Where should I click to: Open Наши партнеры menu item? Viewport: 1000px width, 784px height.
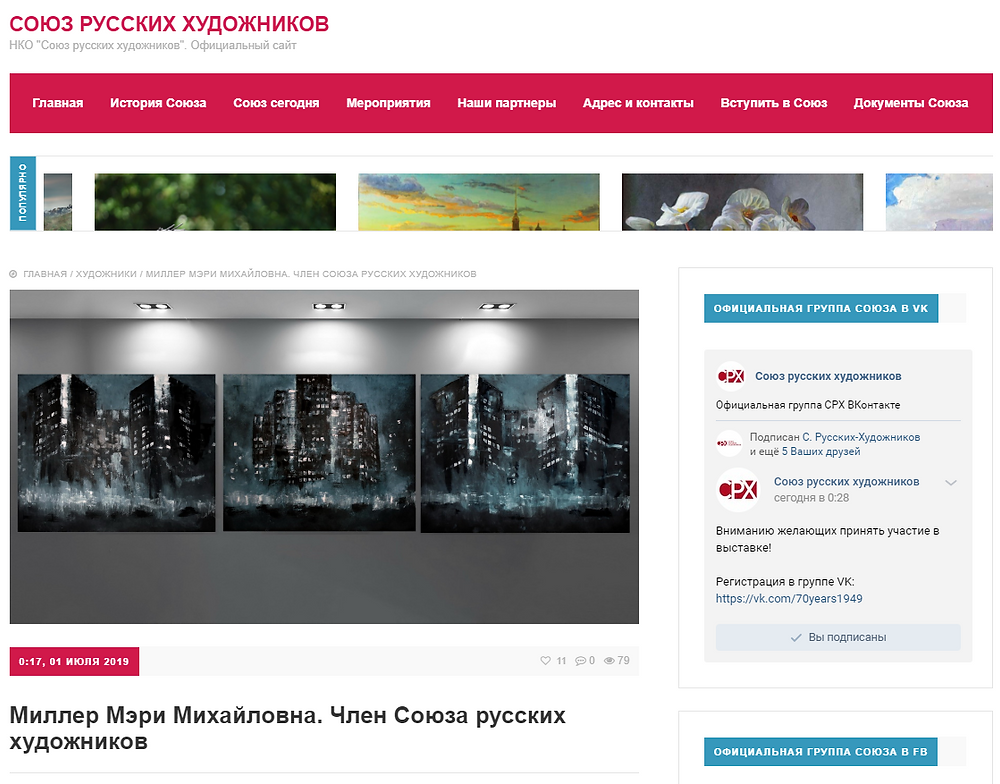click(506, 103)
